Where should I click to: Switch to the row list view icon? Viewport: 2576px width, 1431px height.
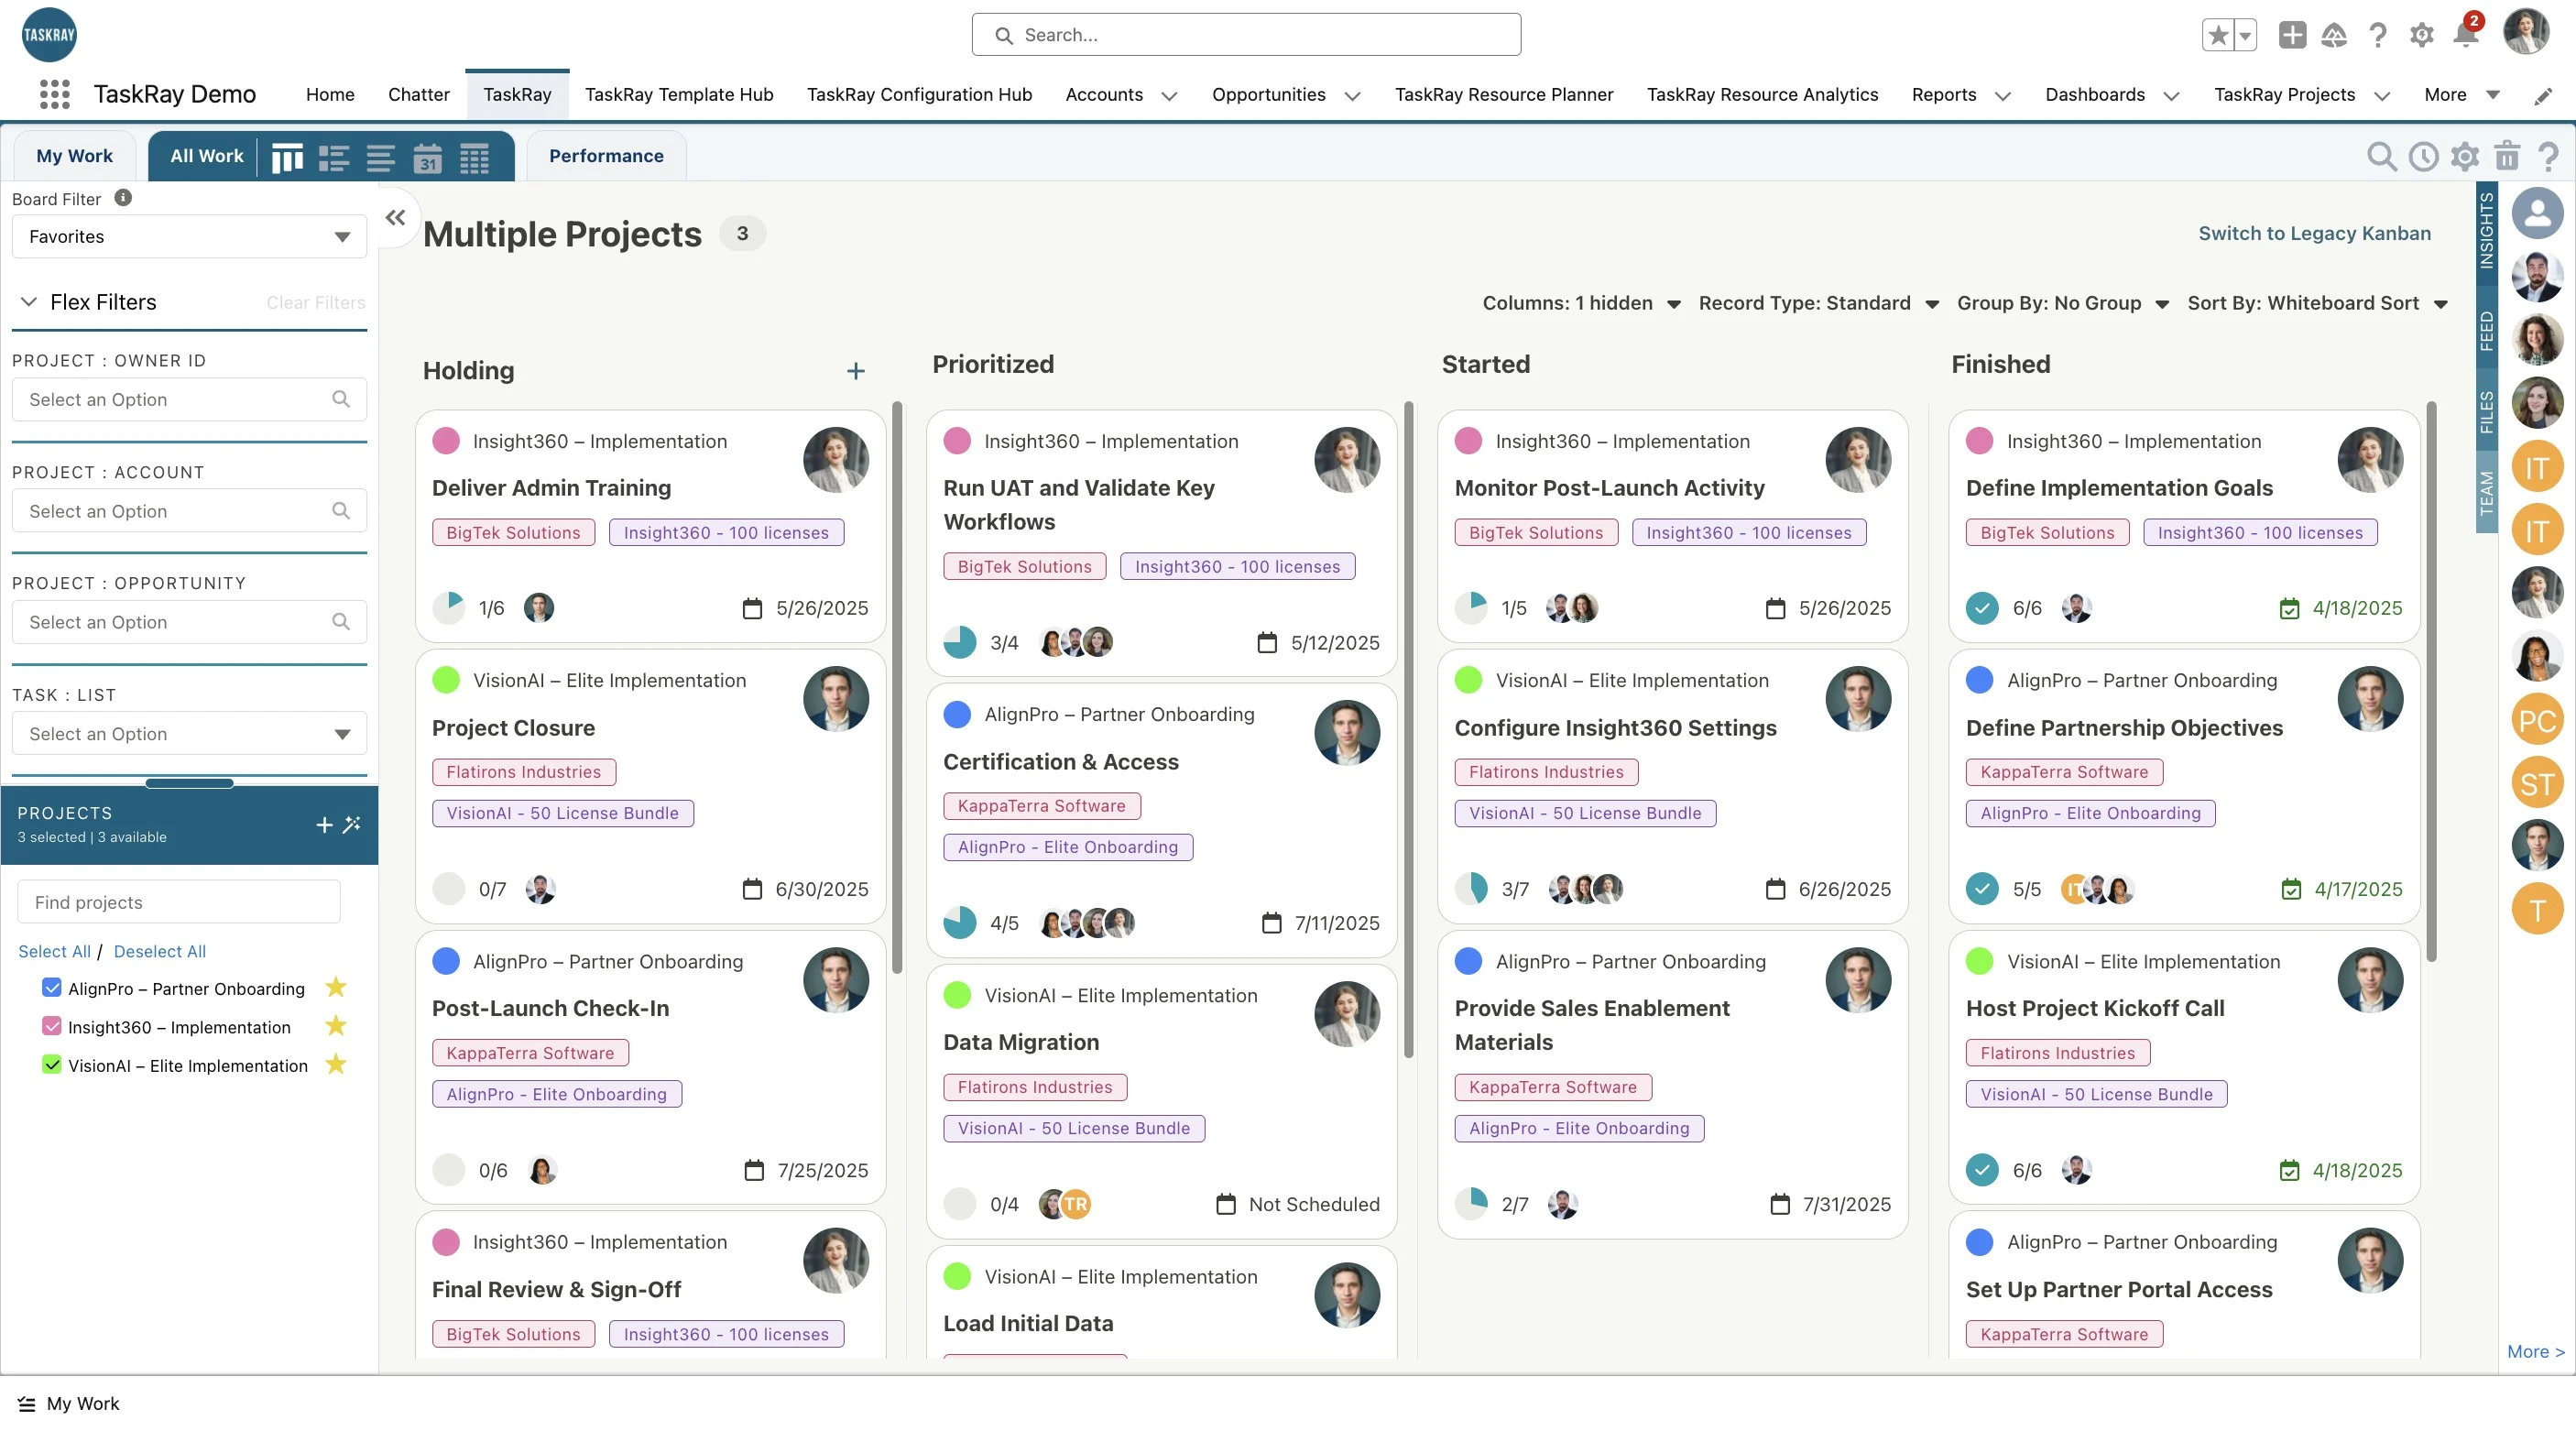[x=381, y=157]
